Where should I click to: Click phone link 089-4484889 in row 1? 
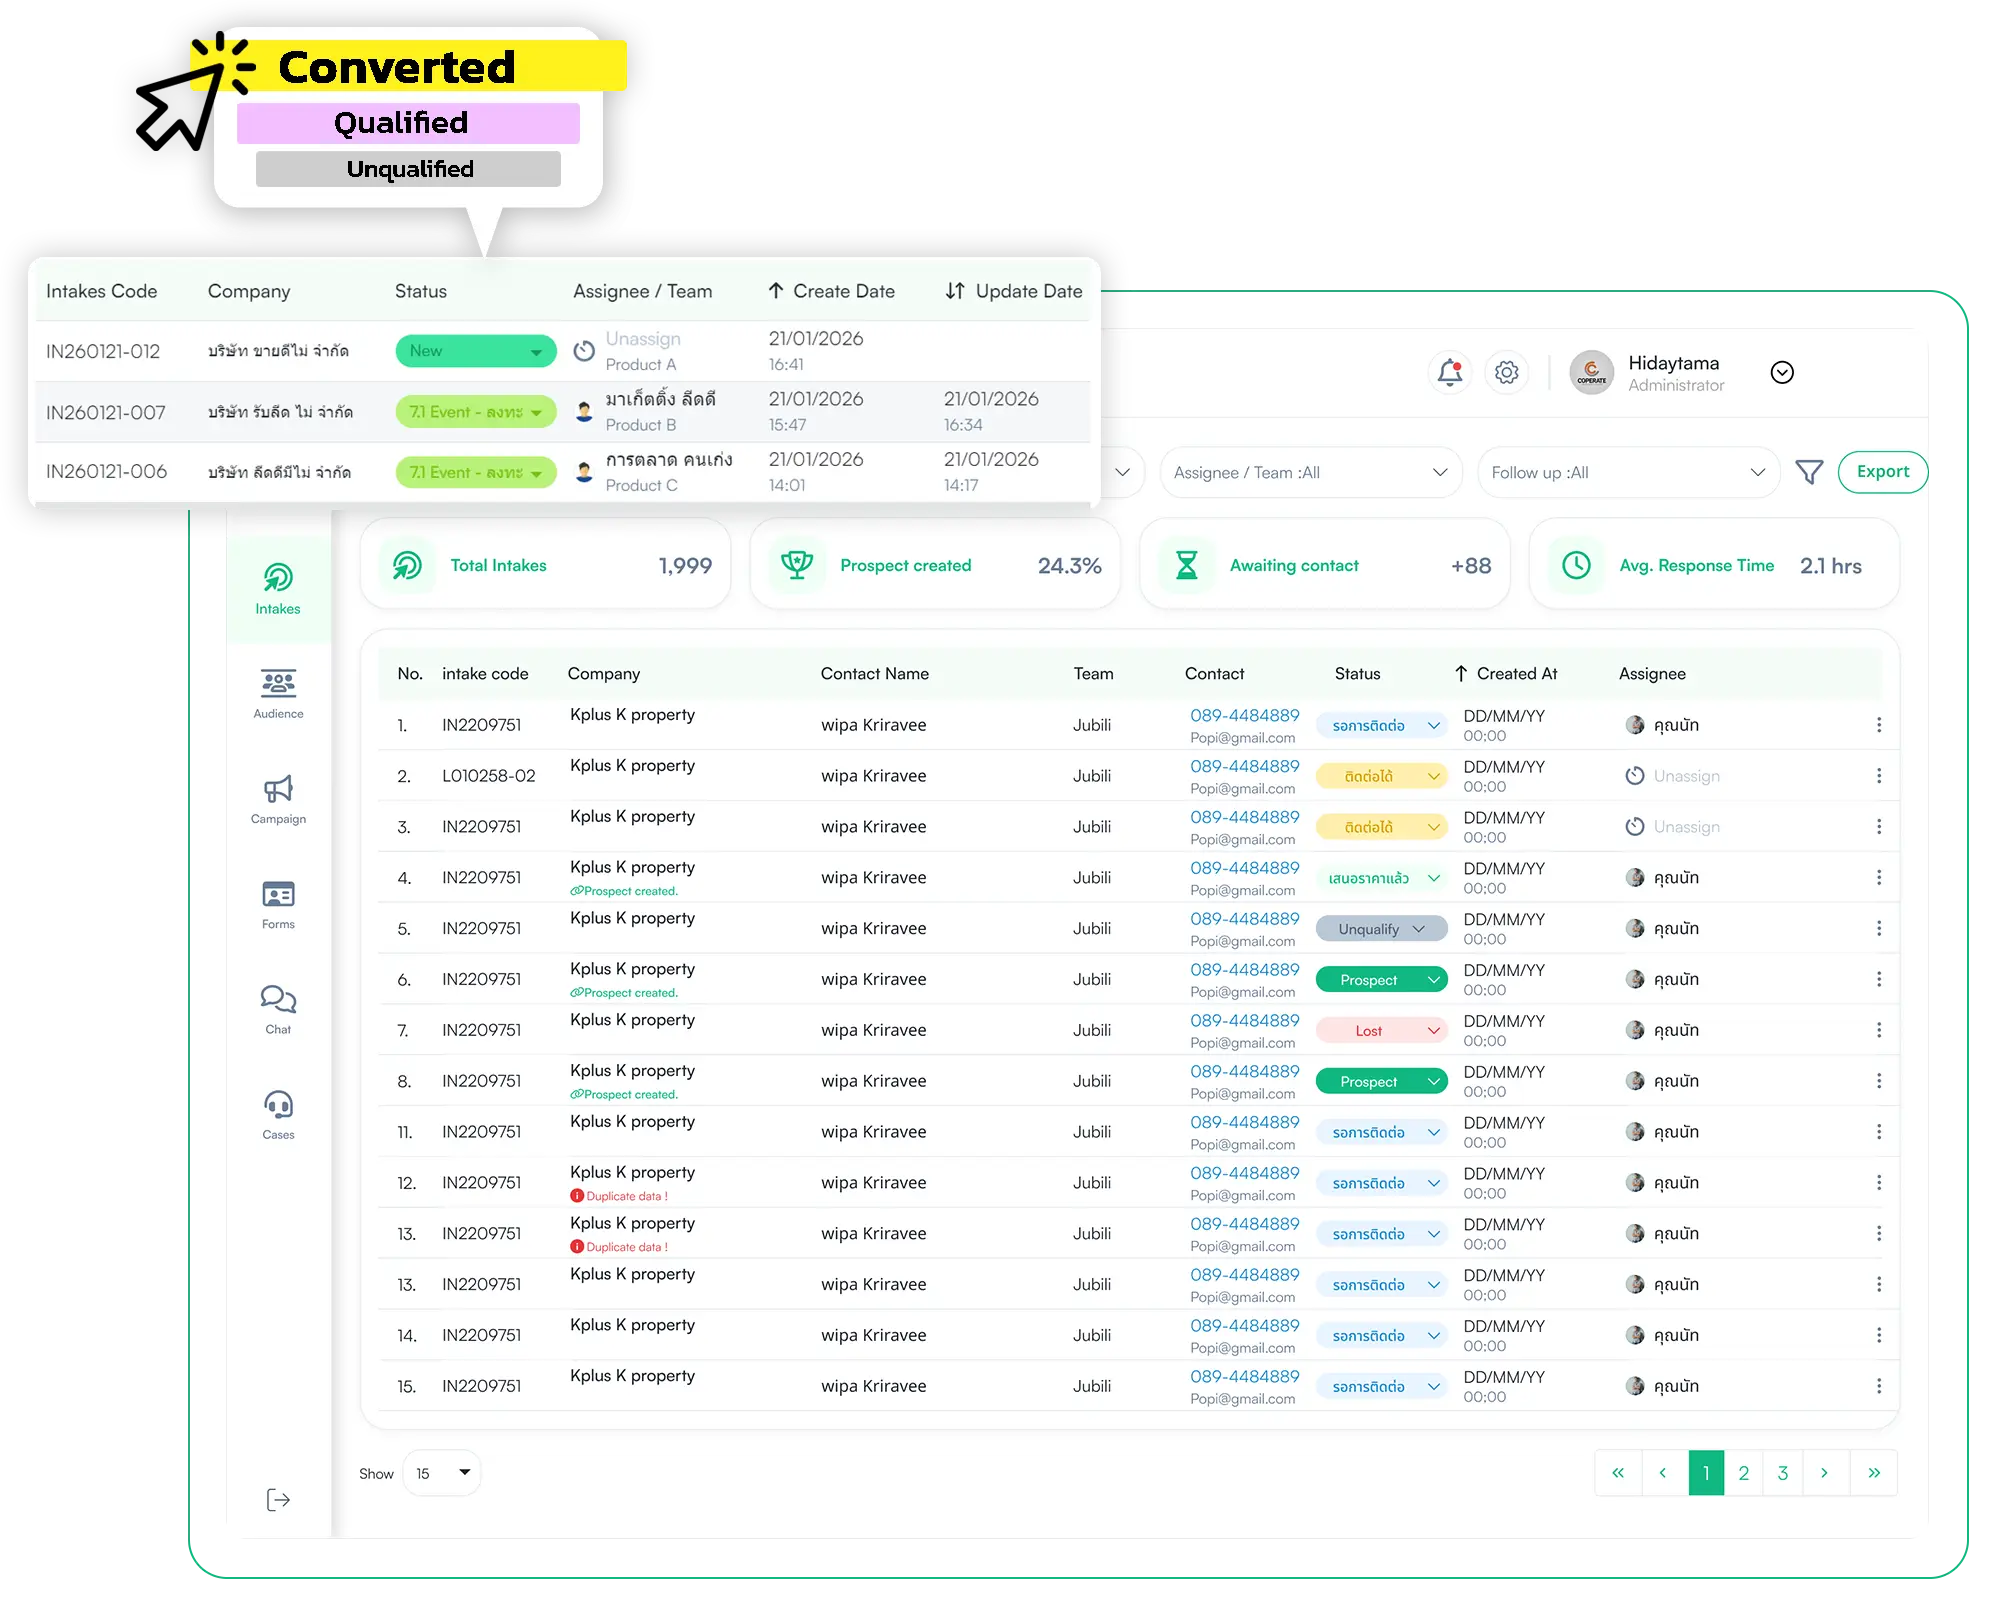(1245, 716)
